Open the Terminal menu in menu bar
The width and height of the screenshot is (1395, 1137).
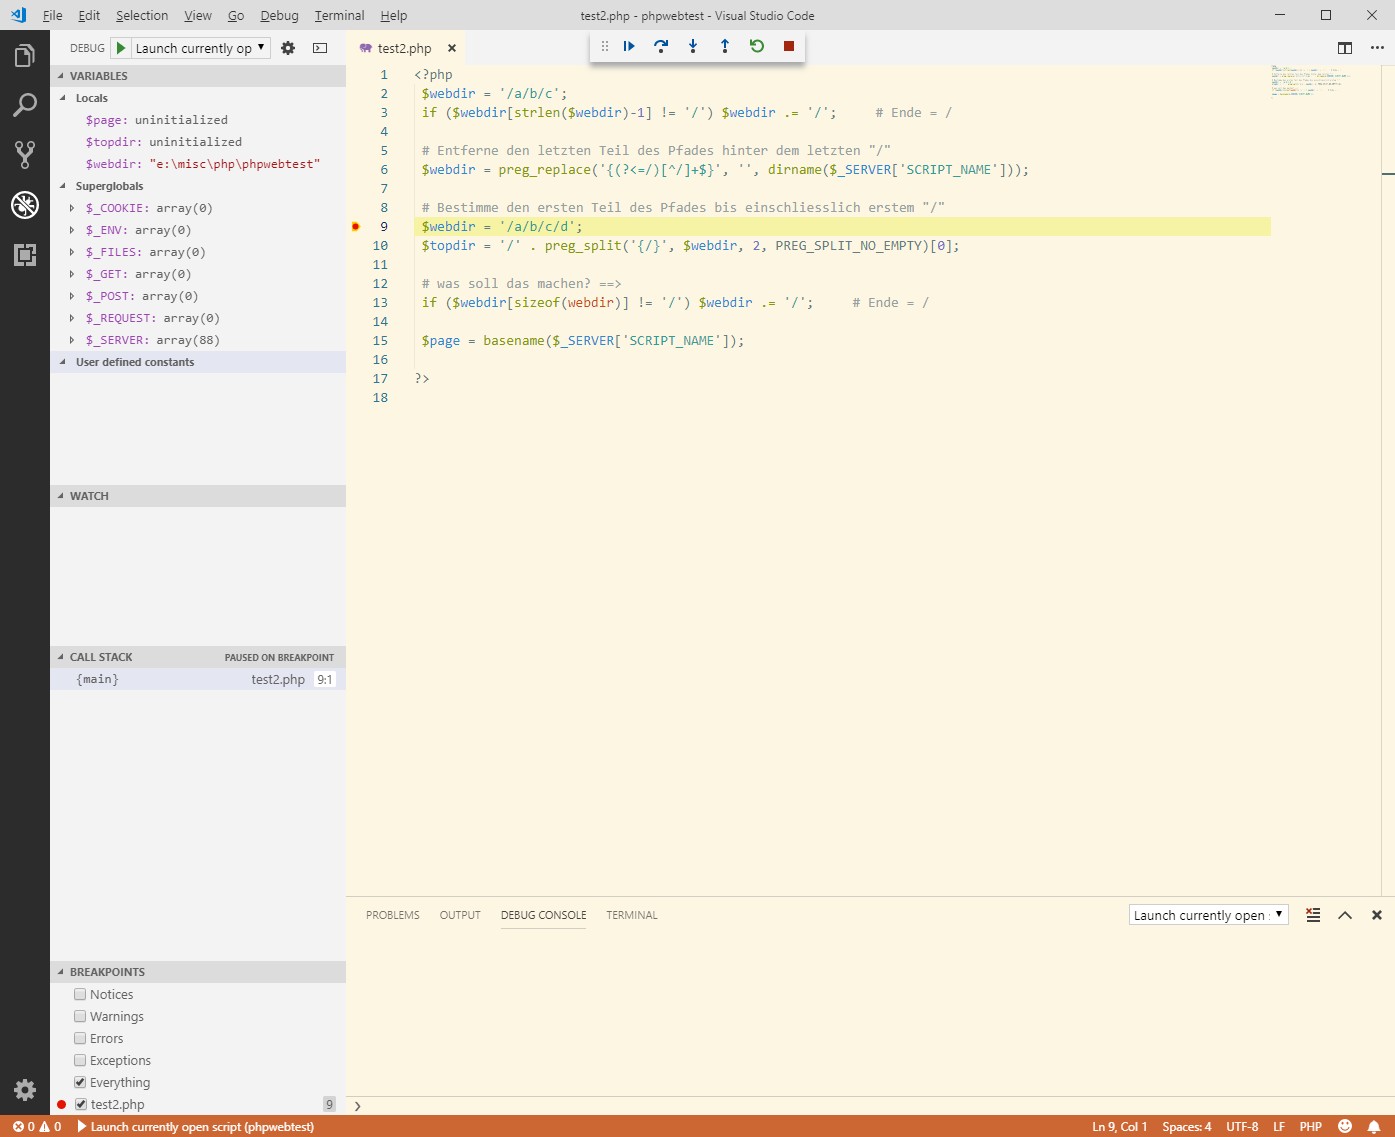pos(339,15)
